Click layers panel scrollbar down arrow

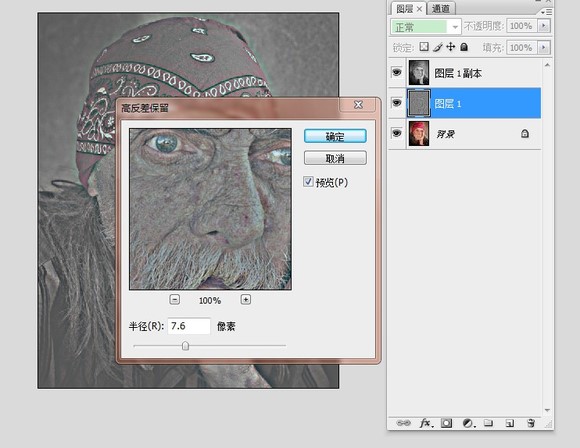point(547,410)
